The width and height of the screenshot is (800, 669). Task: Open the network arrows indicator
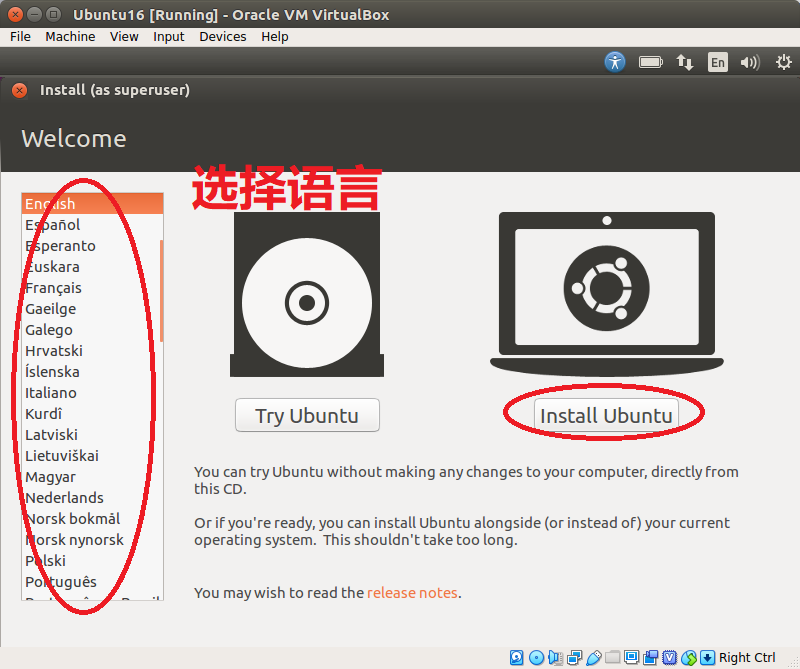(685, 62)
